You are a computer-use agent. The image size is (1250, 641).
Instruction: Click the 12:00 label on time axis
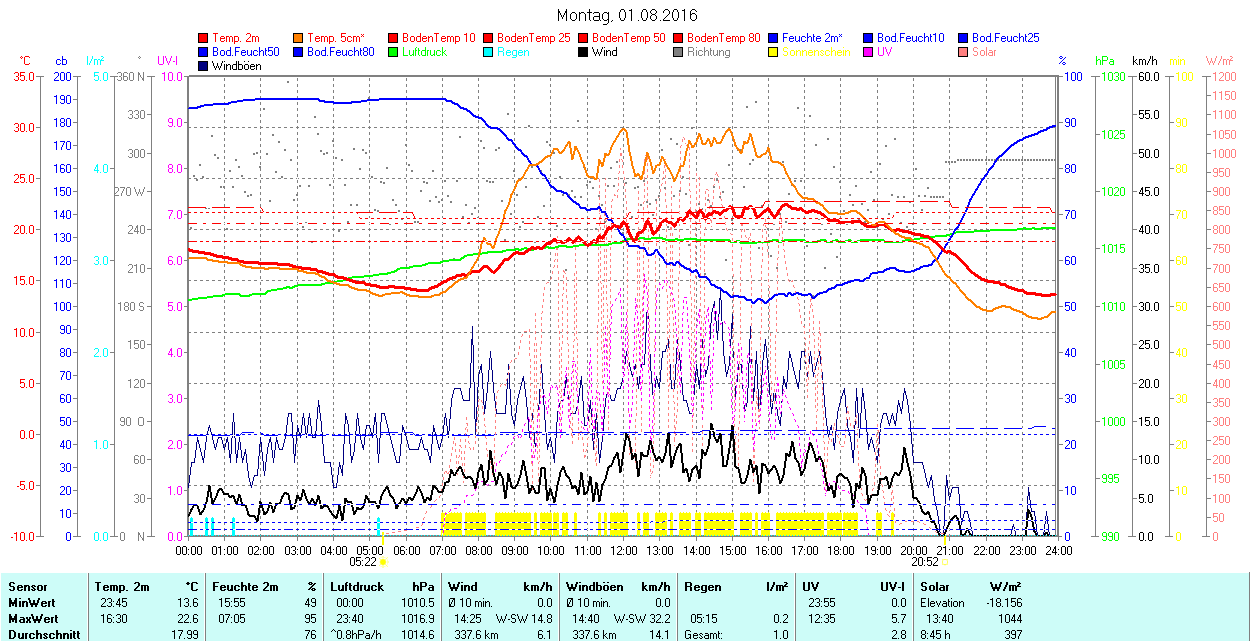tap(624, 550)
